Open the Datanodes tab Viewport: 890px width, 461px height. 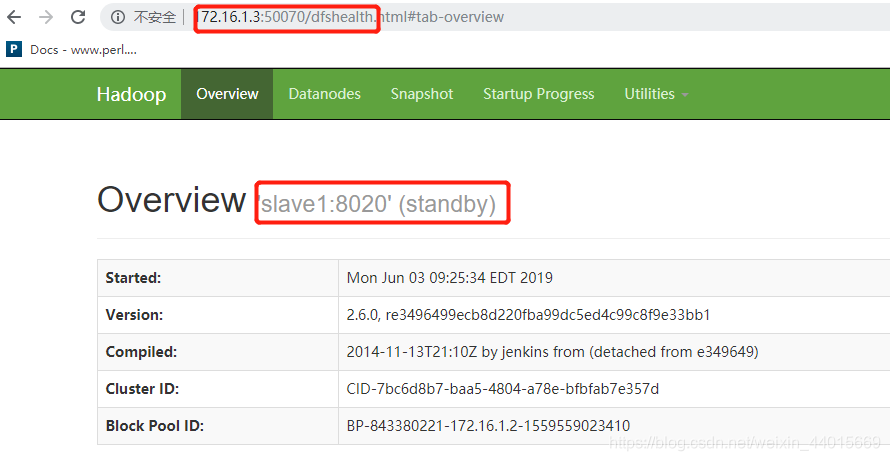click(325, 94)
